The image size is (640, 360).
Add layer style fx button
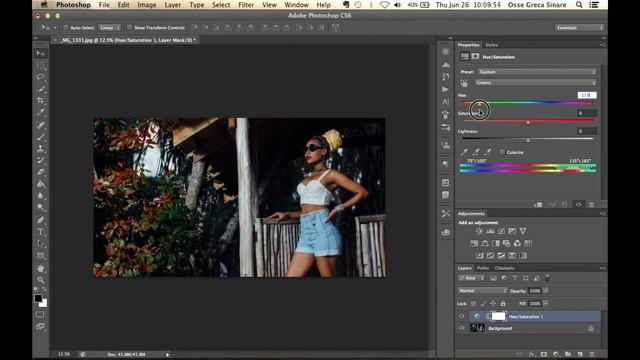point(532,354)
